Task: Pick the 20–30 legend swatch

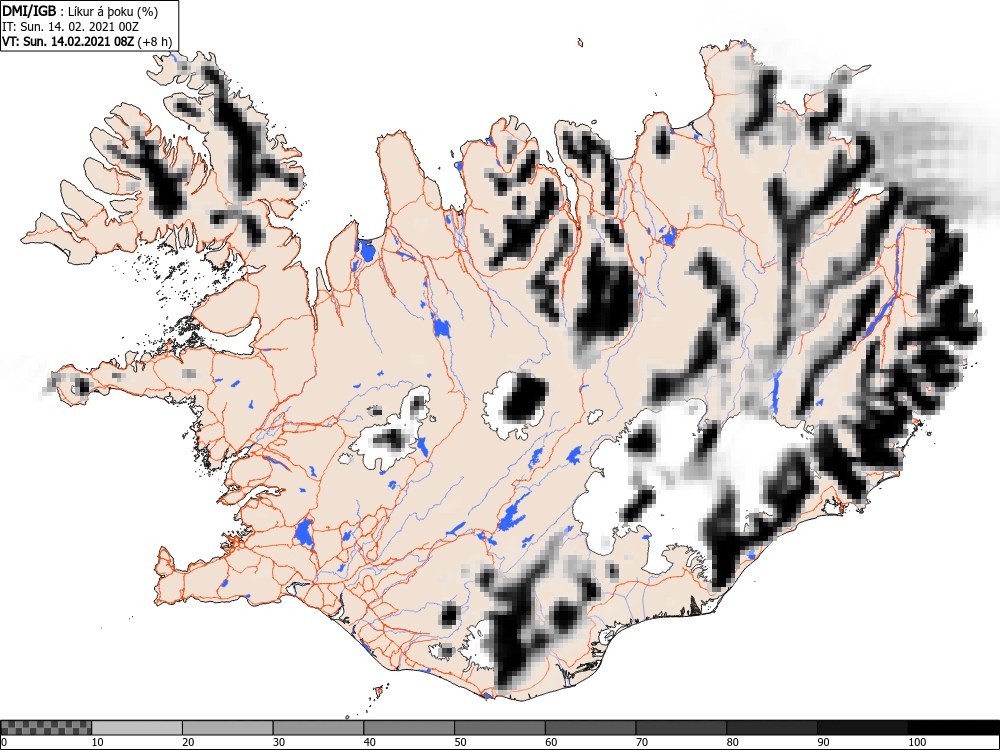Action: click(x=228, y=728)
